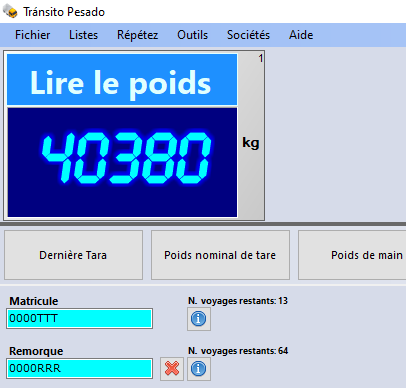This screenshot has width=406, height=388.
Task: Open the Outils menu
Action: [x=192, y=35]
